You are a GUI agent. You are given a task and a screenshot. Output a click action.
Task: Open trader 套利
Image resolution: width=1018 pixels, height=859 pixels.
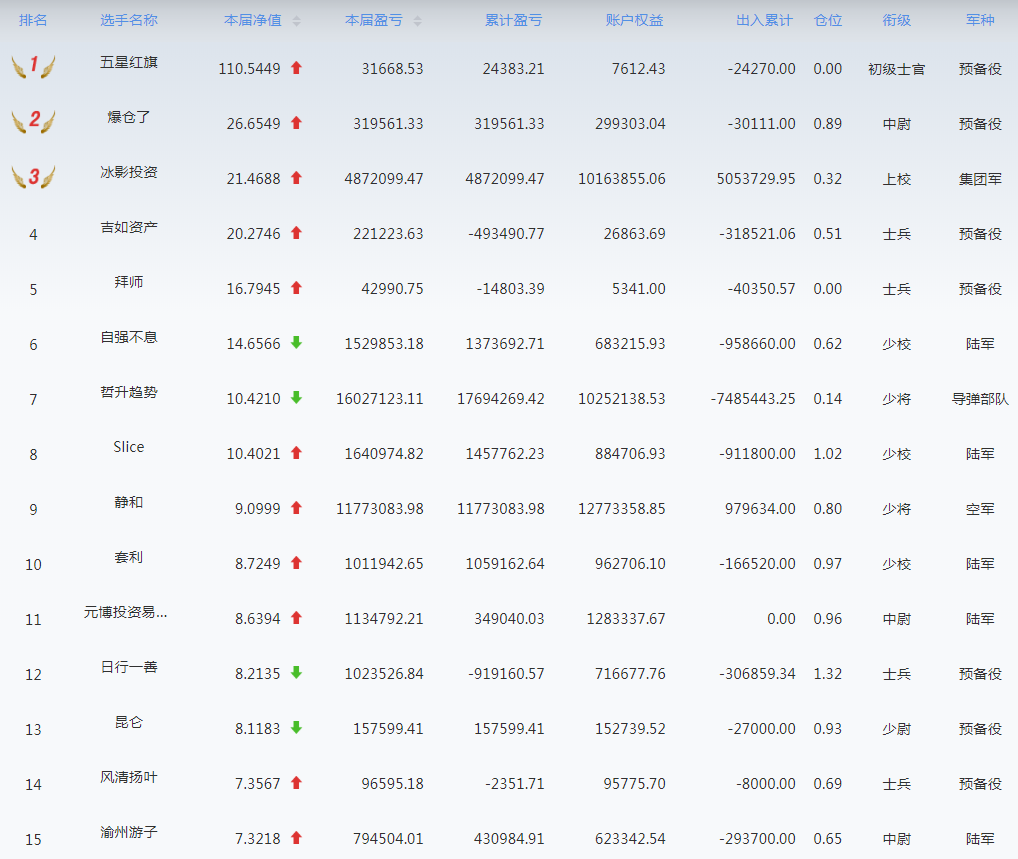tap(129, 557)
